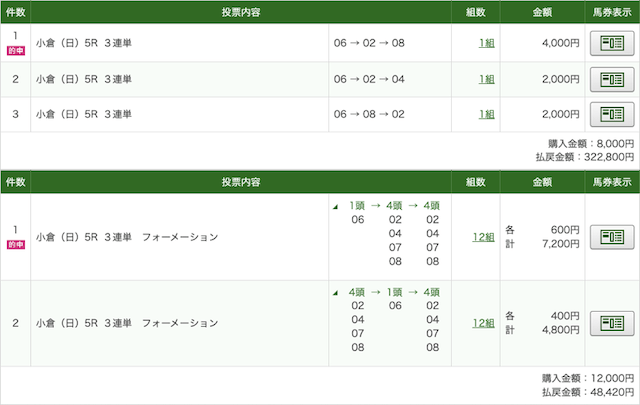
Task: Click 投票内容 header in top table
Action: point(241,12)
